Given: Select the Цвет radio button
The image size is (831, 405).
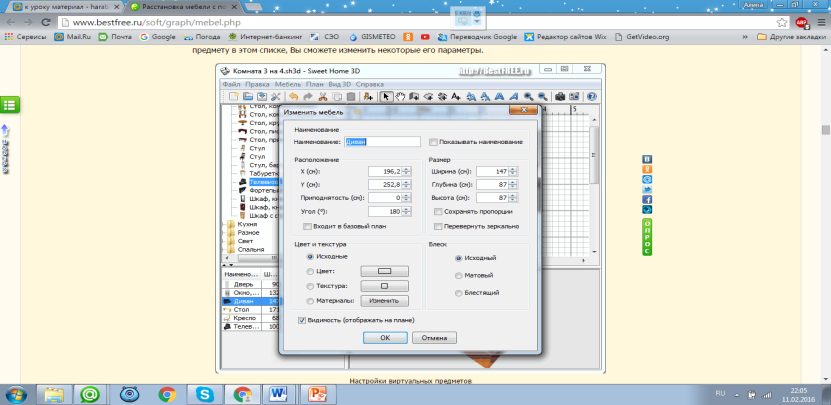Looking at the screenshot, I should click(x=310, y=271).
